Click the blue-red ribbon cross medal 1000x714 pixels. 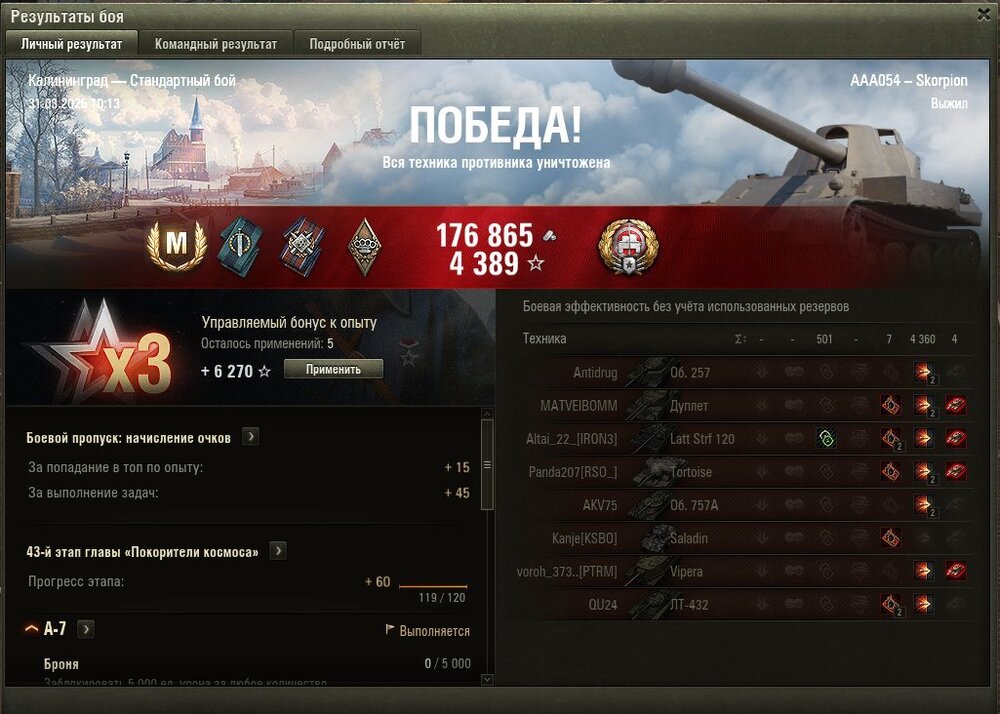point(302,247)
